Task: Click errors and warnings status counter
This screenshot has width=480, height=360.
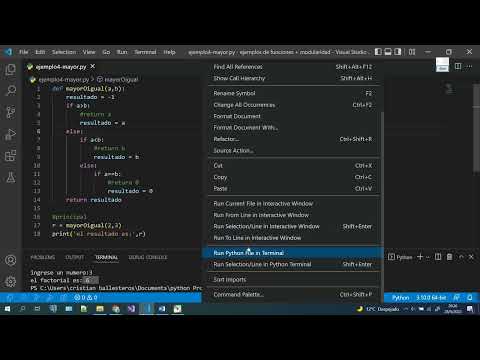Action: coord(86,297)
